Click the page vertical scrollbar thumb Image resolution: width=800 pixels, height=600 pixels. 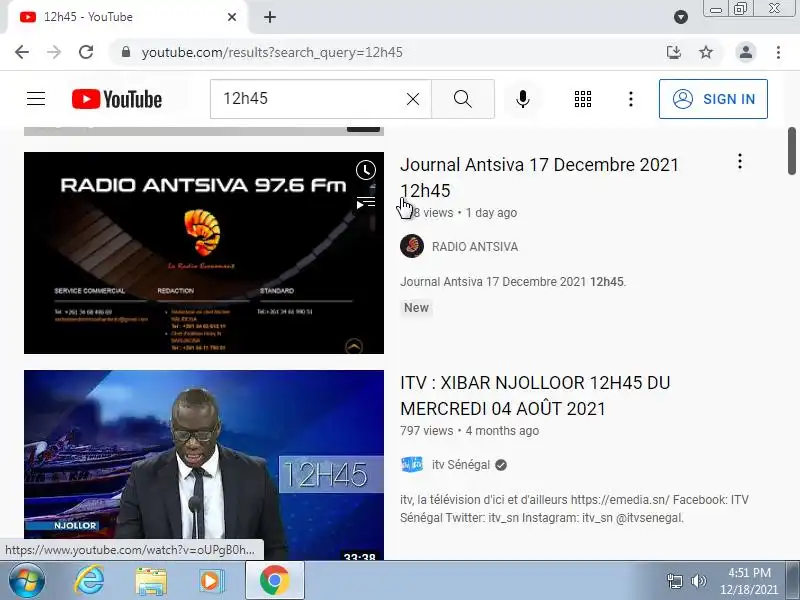(x=791, y=151)
